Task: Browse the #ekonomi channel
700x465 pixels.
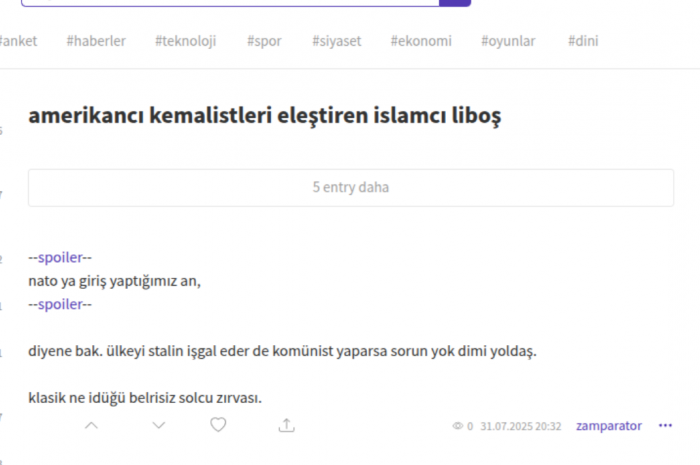Action: tap(421, 41)
